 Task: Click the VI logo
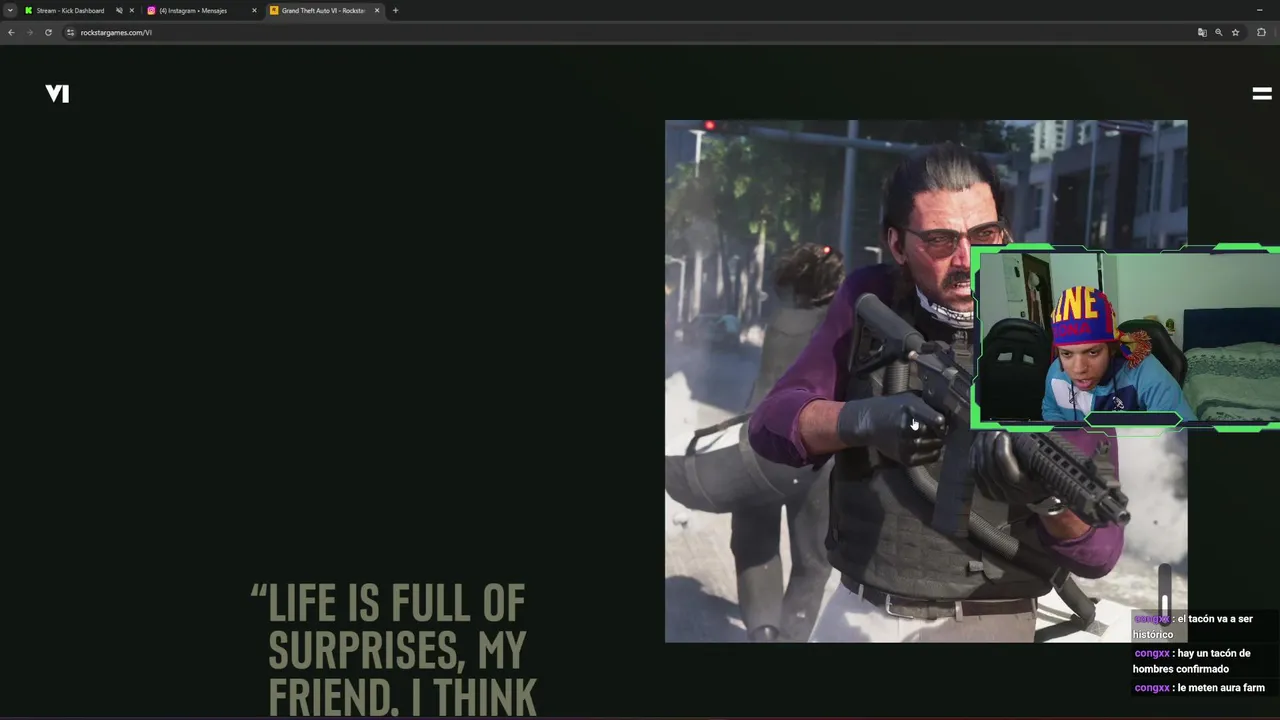pos(57,93)
